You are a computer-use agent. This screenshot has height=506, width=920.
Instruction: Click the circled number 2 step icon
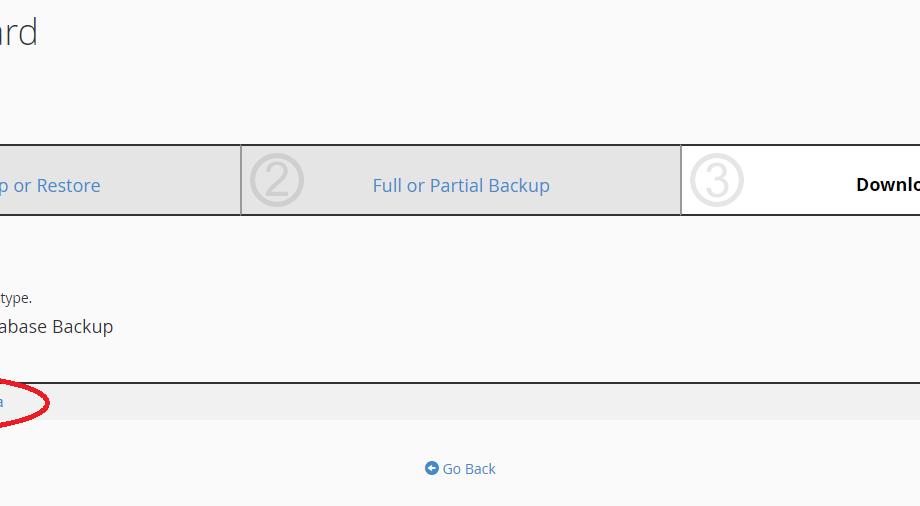coord(277,180)
